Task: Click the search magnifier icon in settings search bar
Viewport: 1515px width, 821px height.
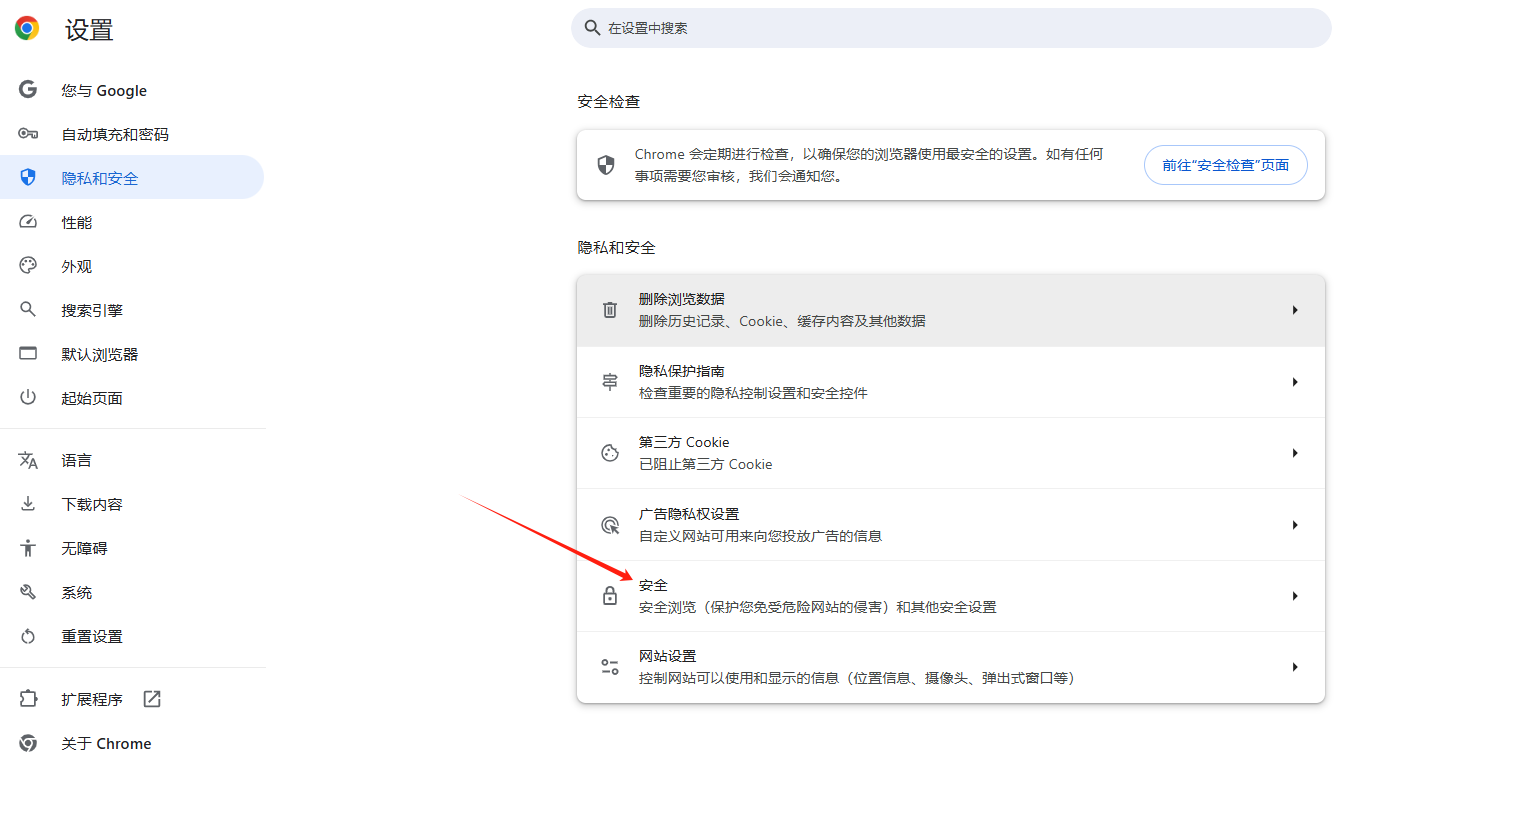Action: [592, 28]
